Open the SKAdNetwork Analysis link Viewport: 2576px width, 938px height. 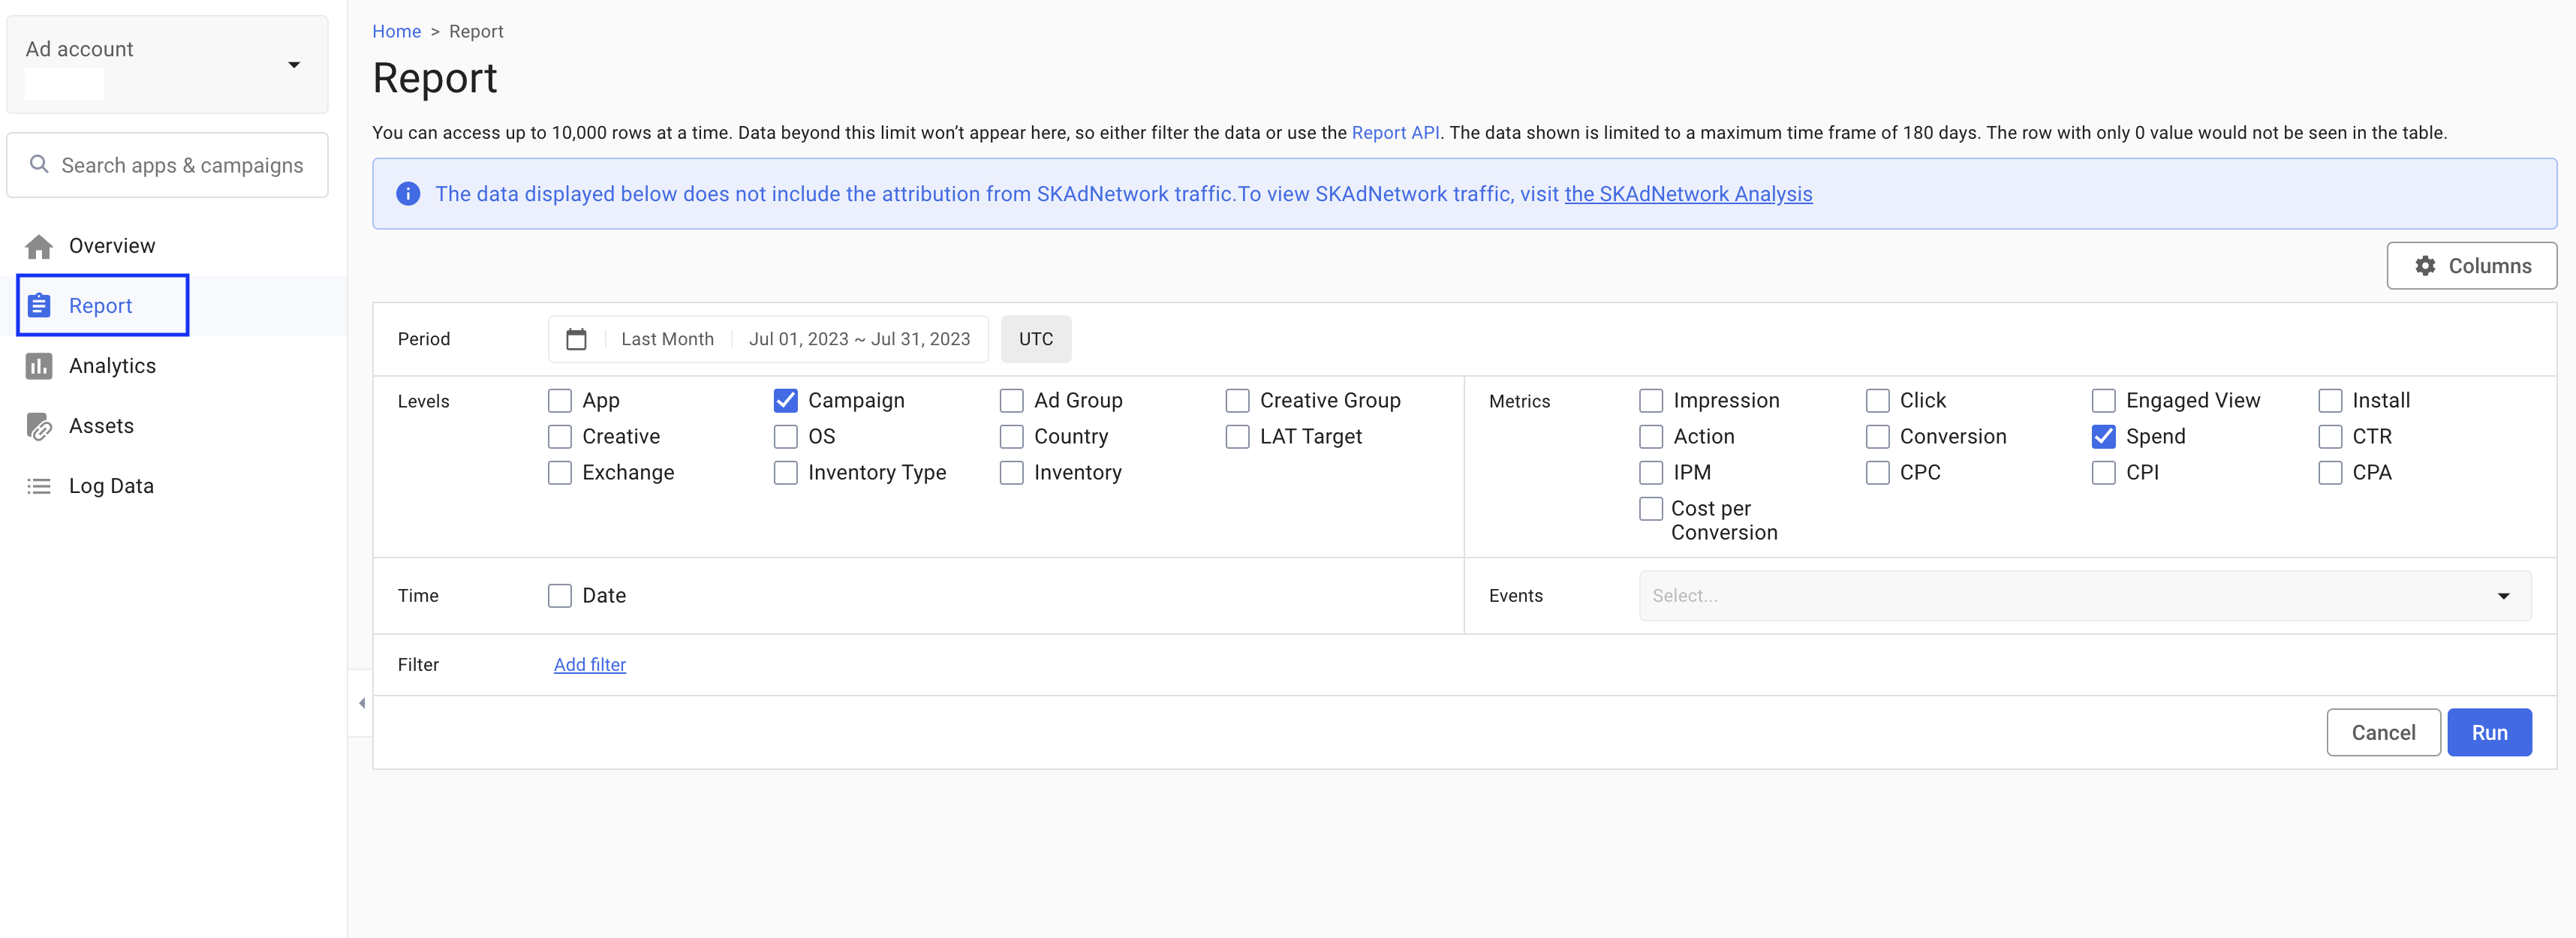(1688, 194)
